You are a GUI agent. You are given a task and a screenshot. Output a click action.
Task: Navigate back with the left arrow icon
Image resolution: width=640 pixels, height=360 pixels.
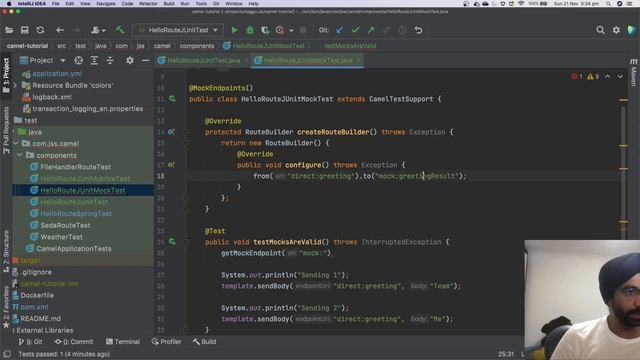click(x=60, y=30)
